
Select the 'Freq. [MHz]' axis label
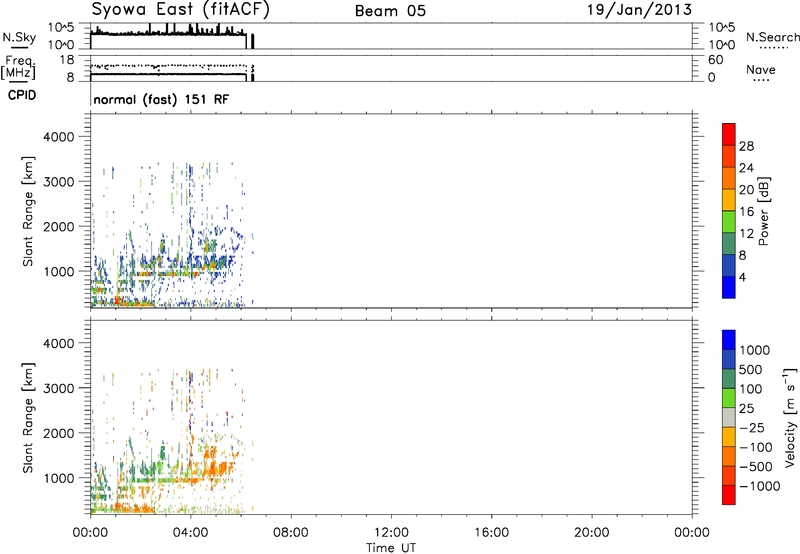tap(18, 67)
